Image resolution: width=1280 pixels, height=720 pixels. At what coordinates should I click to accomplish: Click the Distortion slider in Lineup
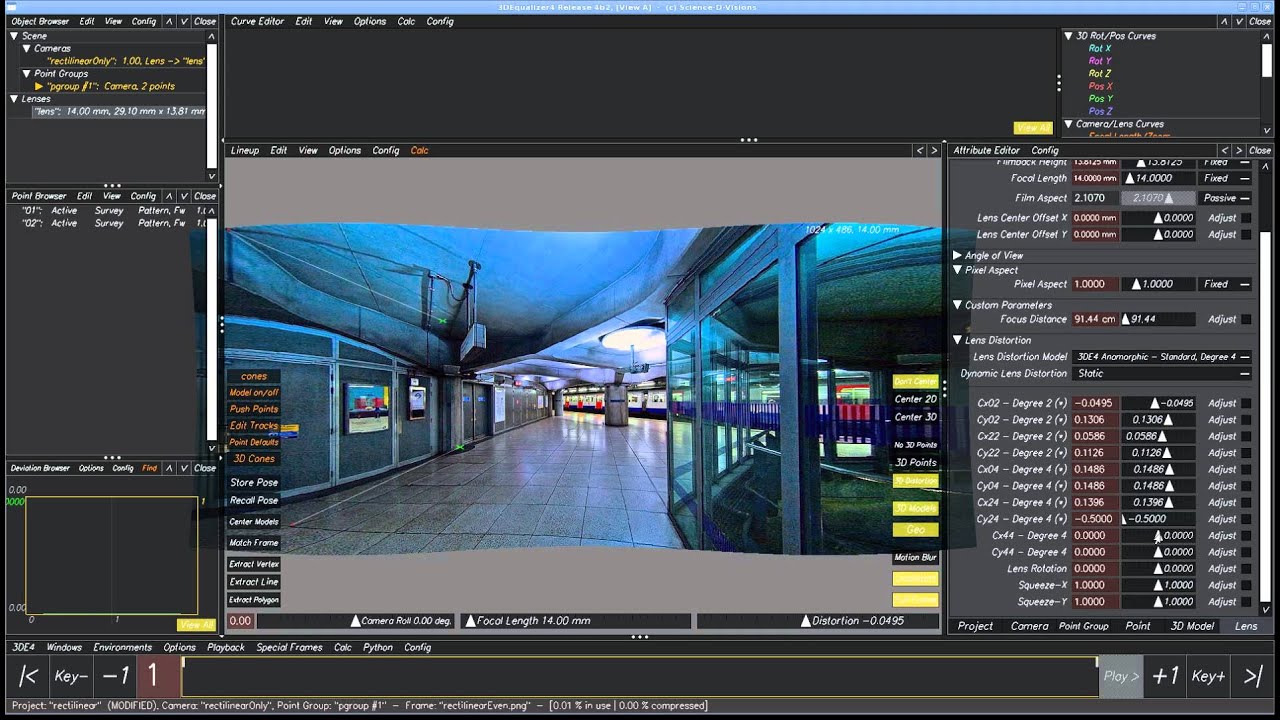click(818, 621)
